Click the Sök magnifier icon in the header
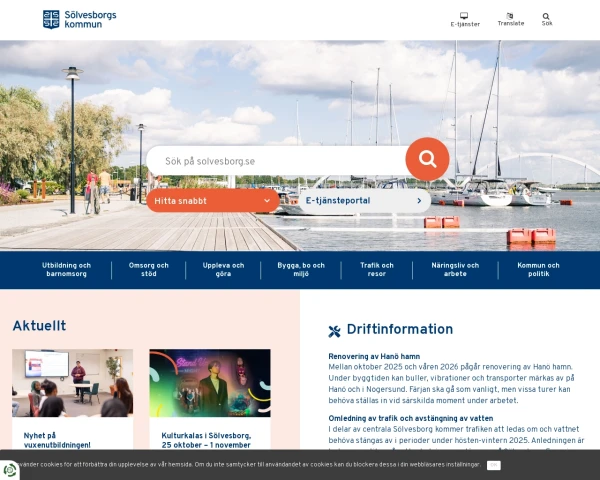Screen dimensions: 600x480 546,16
